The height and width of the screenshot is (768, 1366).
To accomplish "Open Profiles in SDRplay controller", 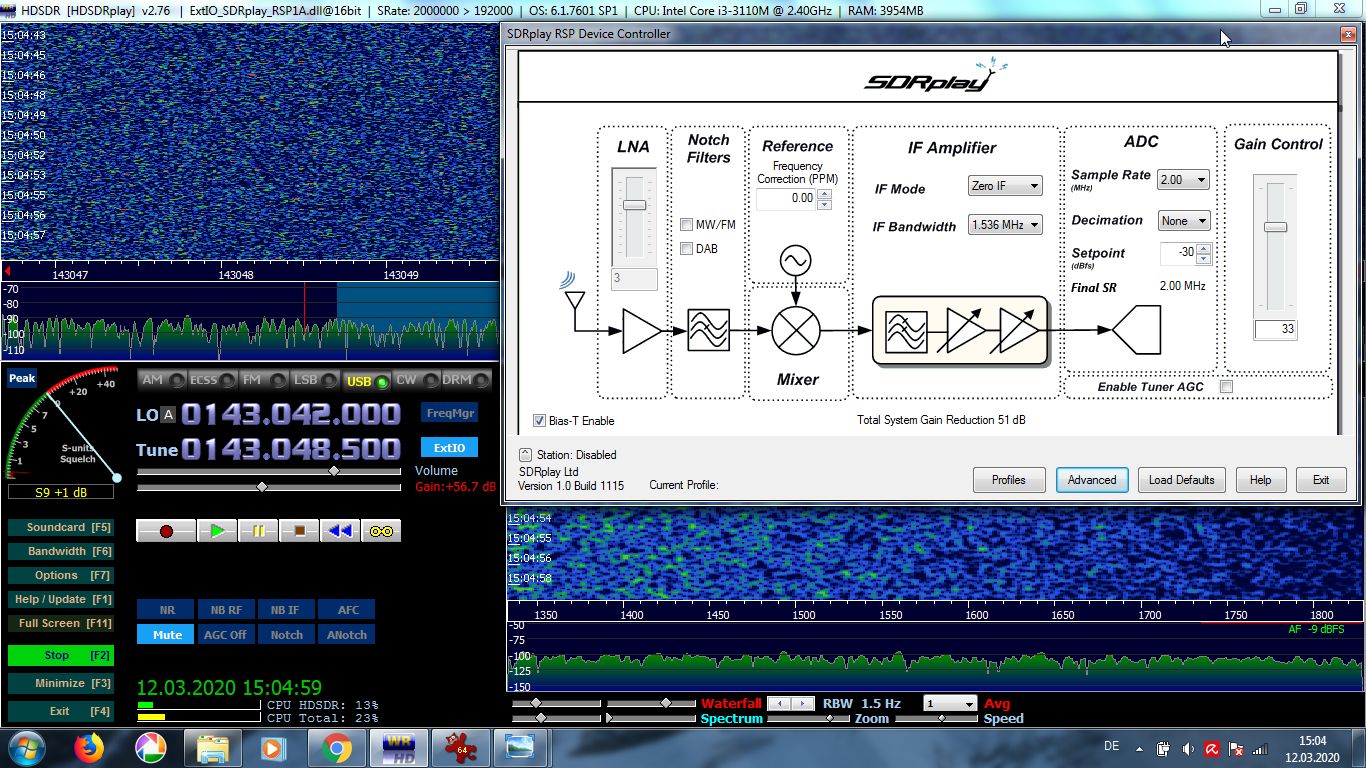I will [x=1009, y=480].
